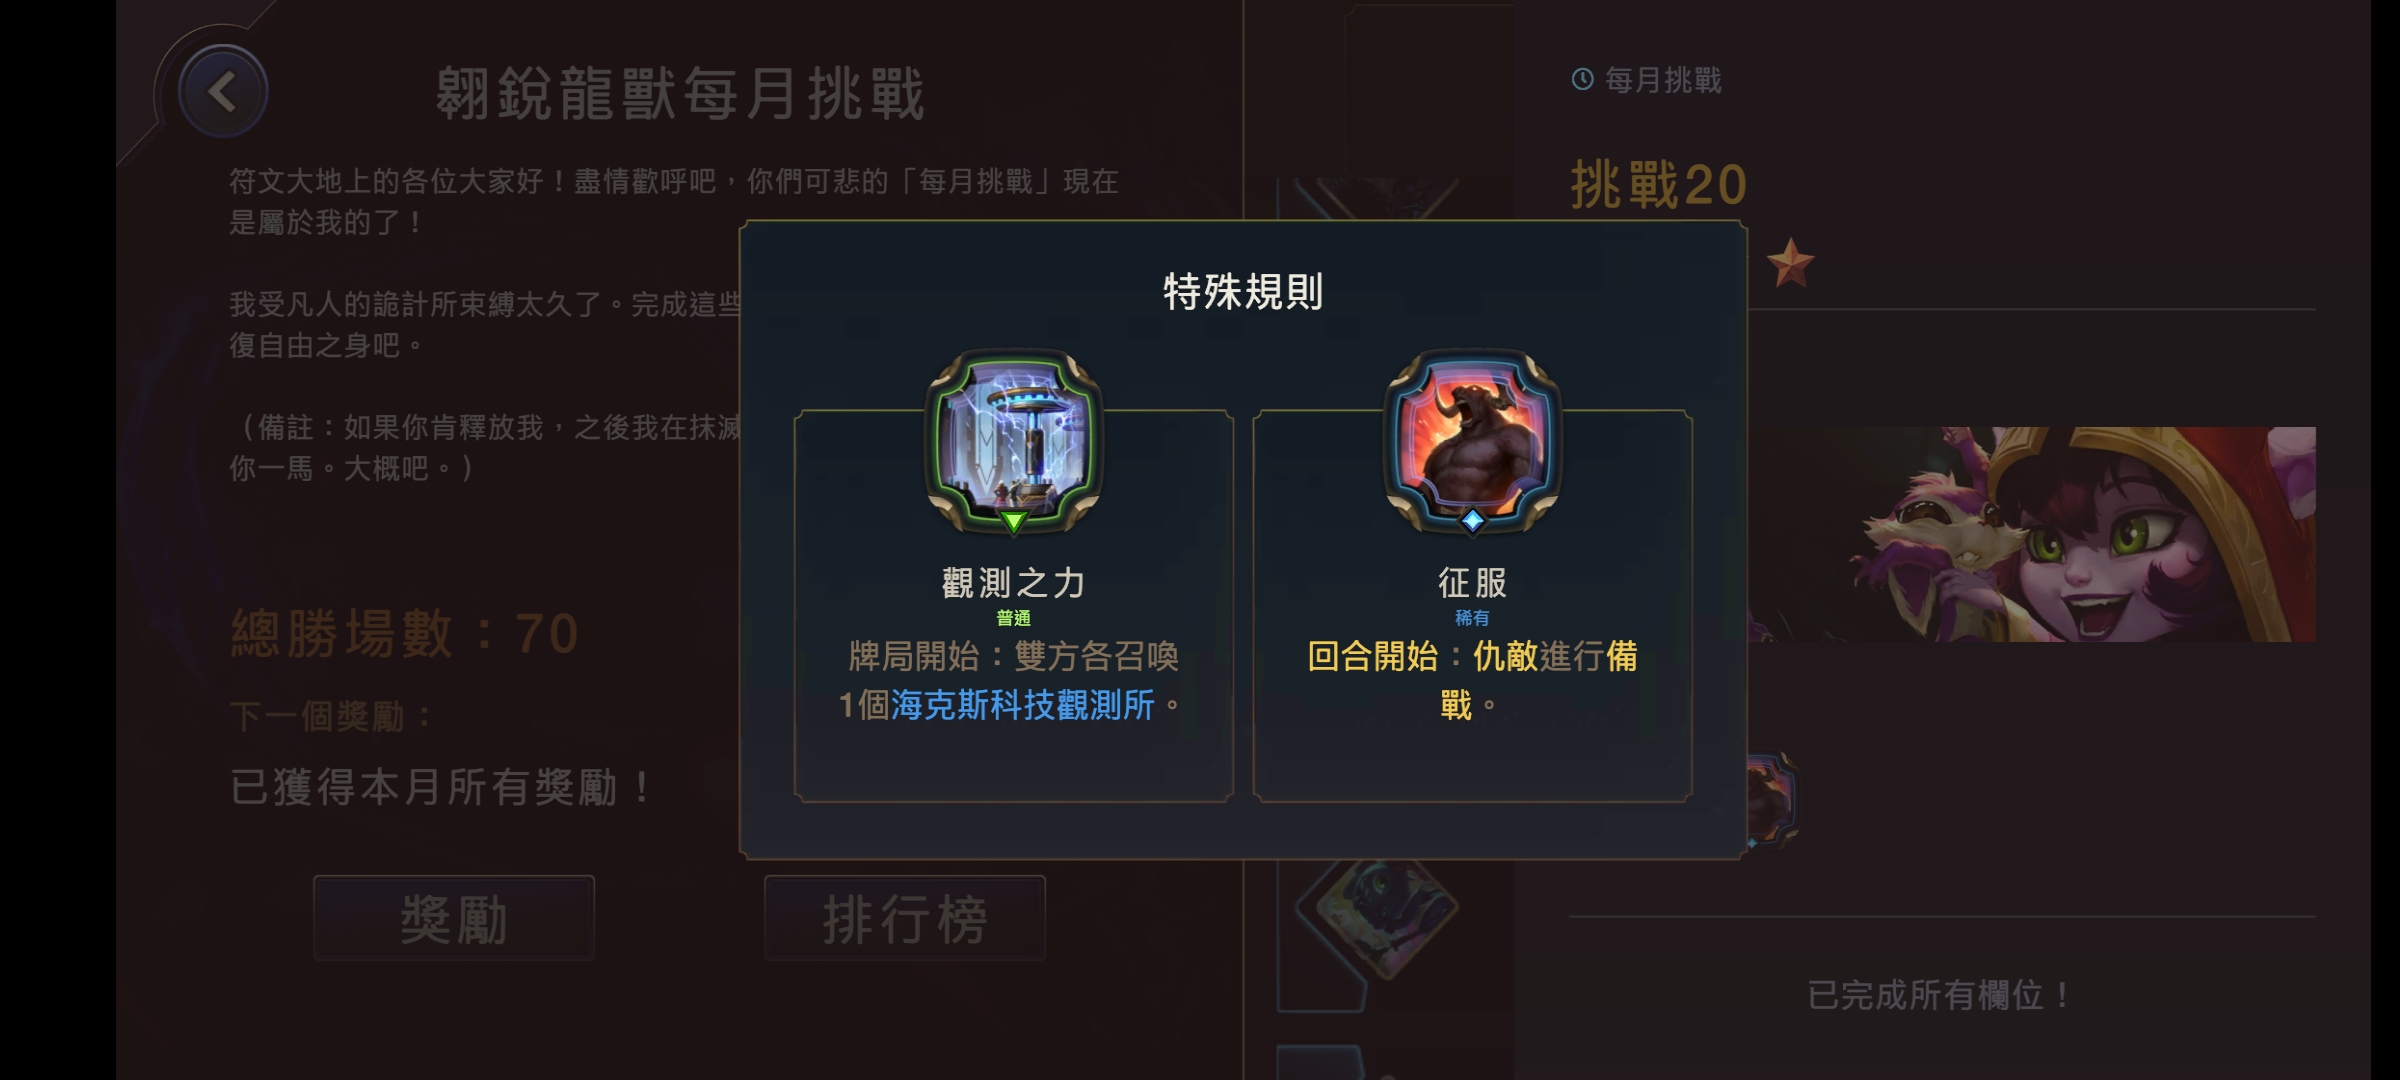
Task: Select the 征服 minotaur power icon
Action: pos(1472,440)
